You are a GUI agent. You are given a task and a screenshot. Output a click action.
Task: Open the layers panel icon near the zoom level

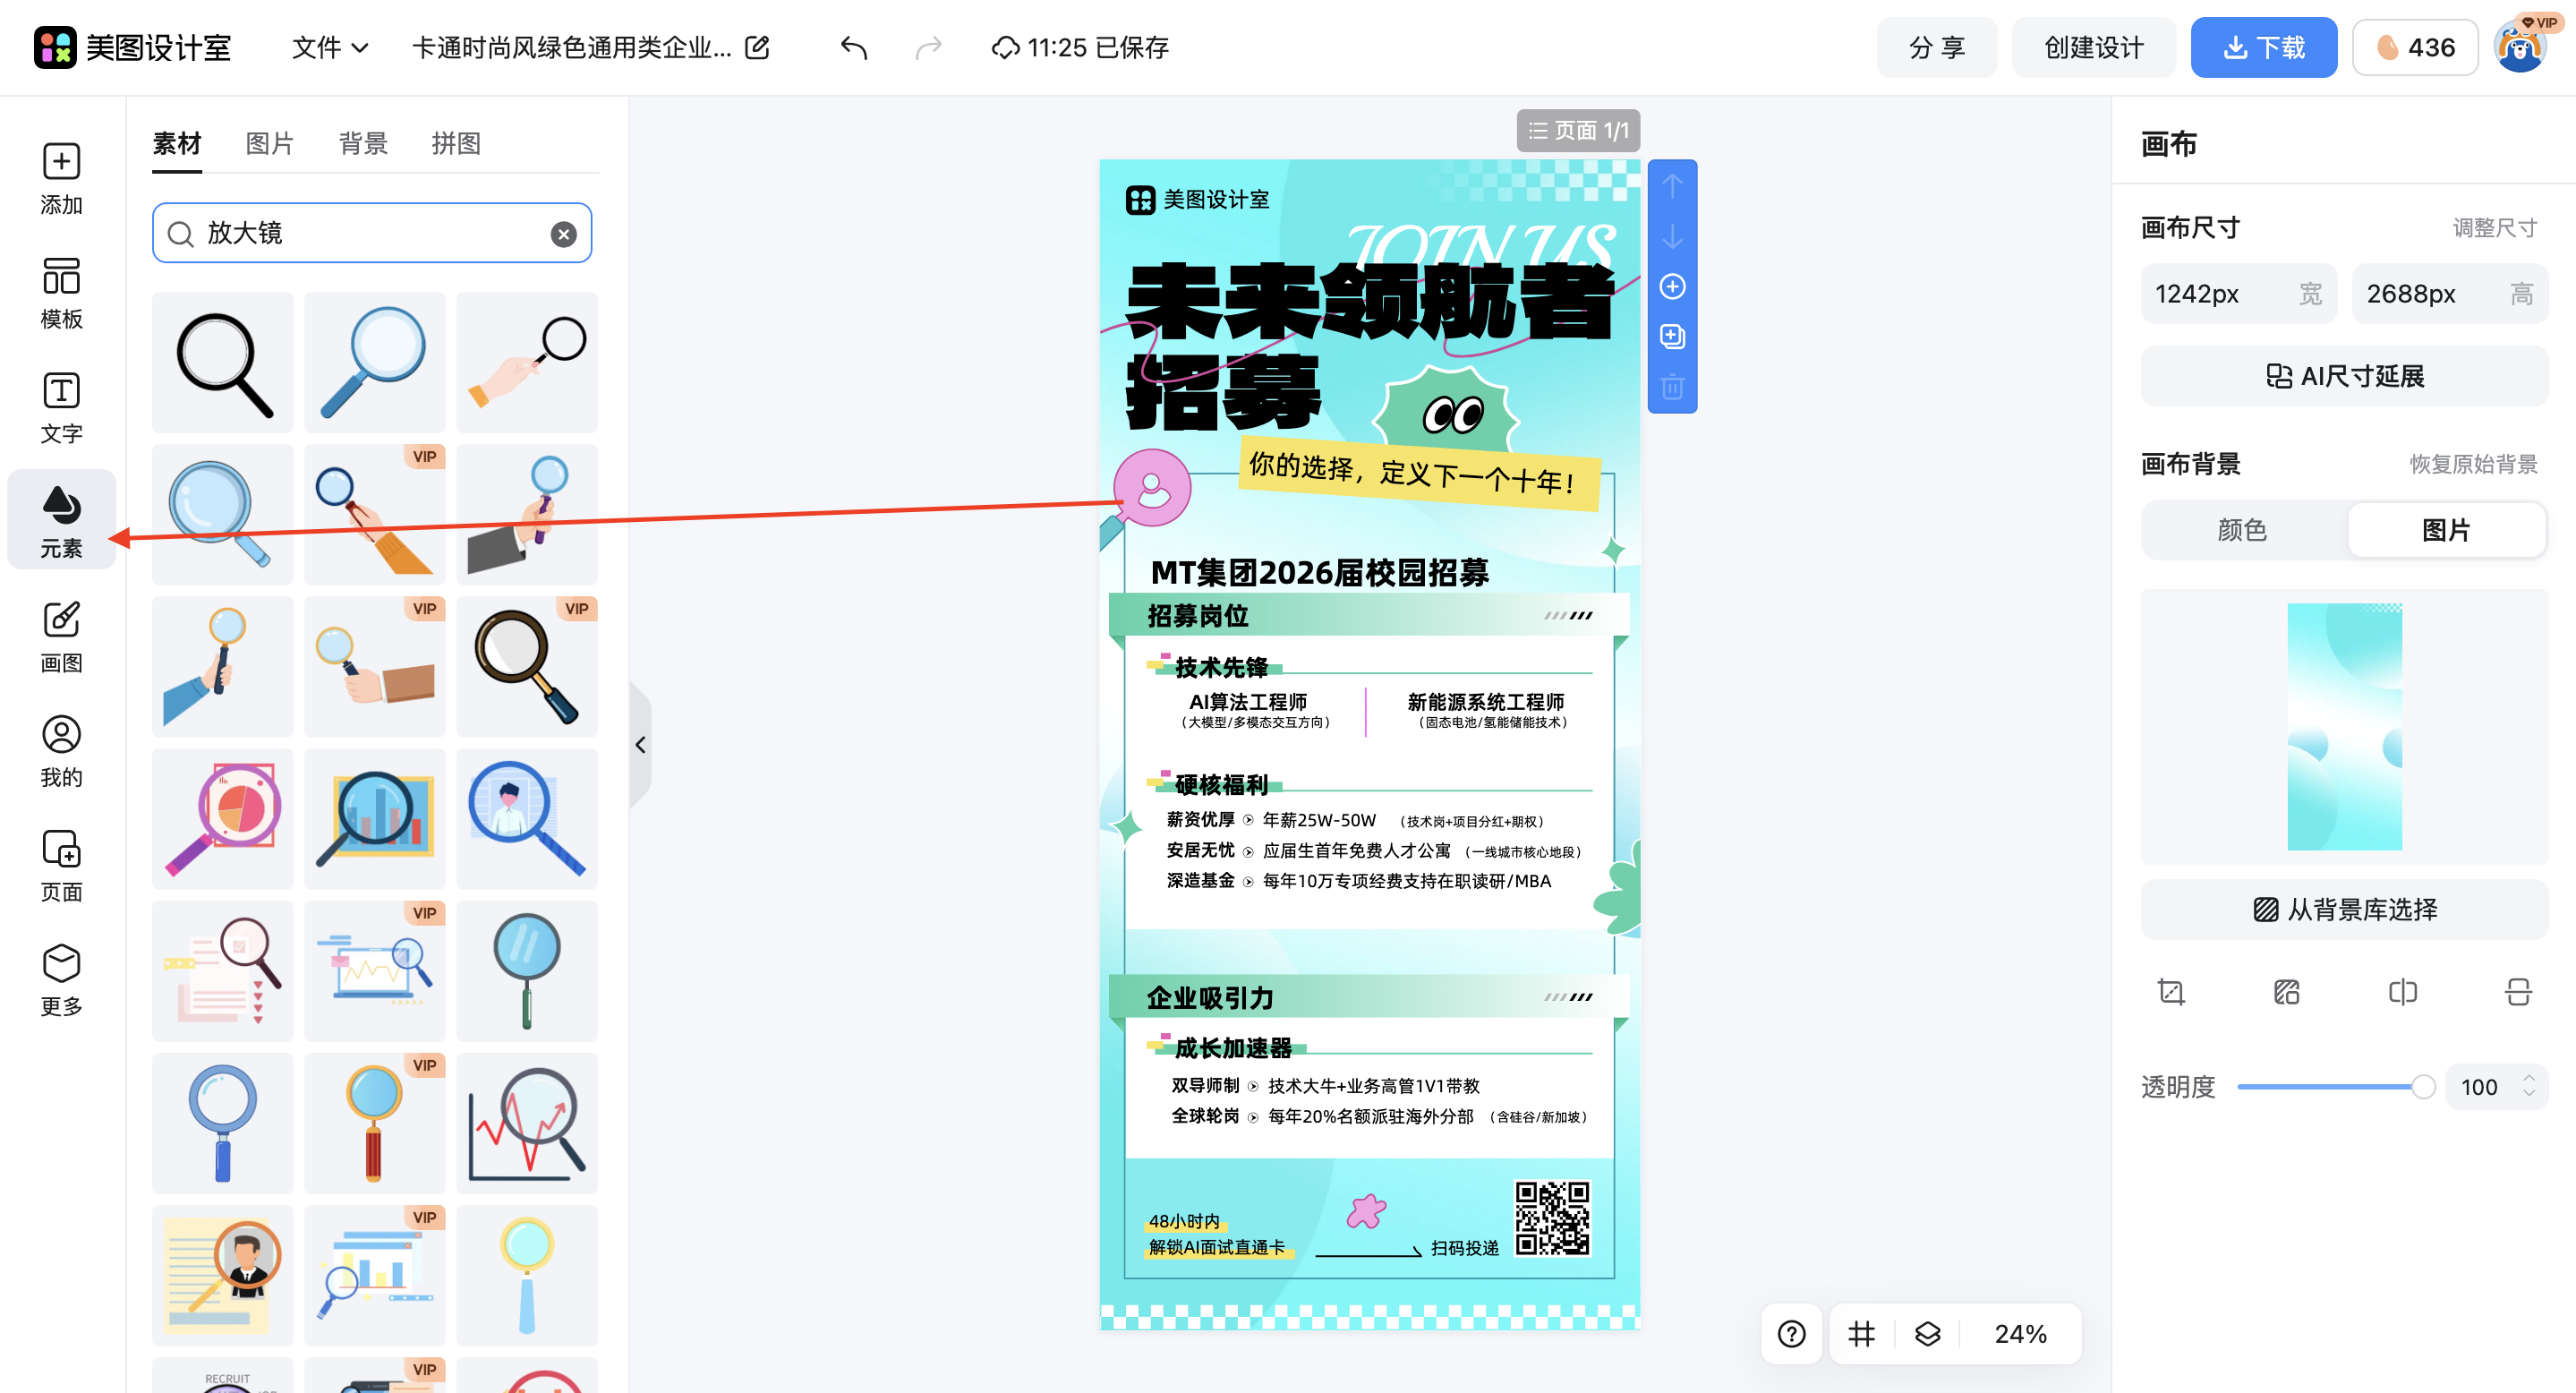click(1928, 1333)
